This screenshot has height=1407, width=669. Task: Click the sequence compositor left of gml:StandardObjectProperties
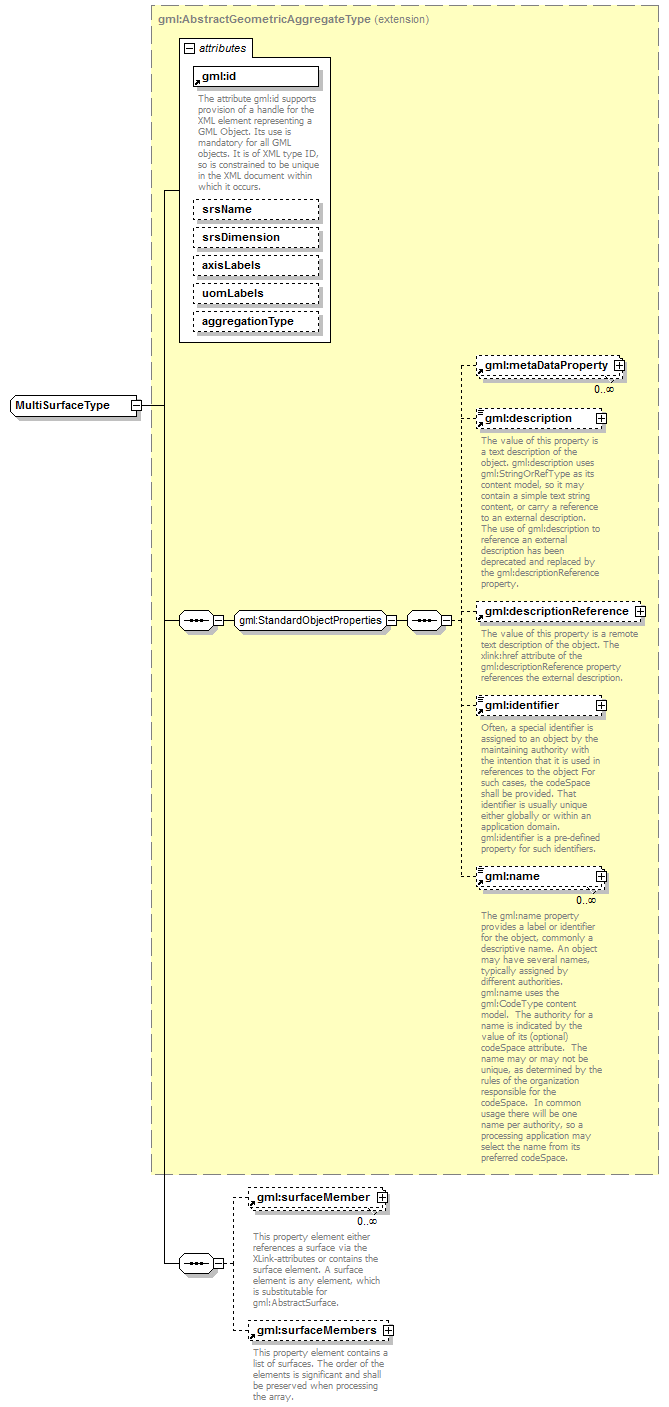[x=194, y=620]
